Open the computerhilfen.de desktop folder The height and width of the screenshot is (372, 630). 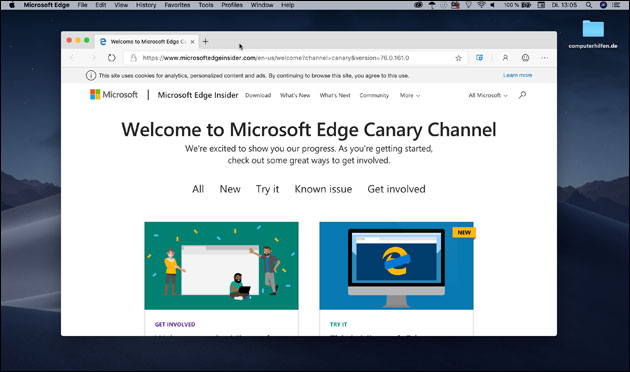[x=593, y=34]
